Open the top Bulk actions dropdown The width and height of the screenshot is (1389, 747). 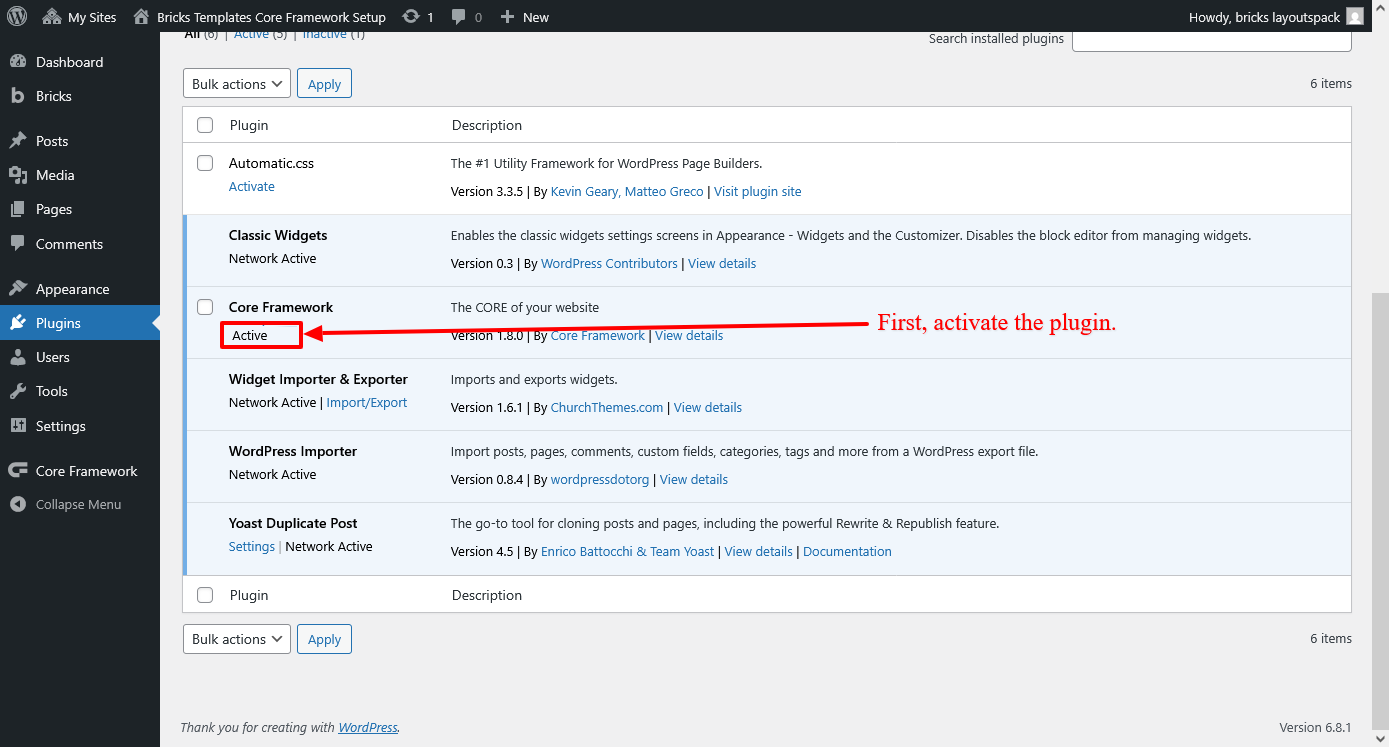coord(237,84)
